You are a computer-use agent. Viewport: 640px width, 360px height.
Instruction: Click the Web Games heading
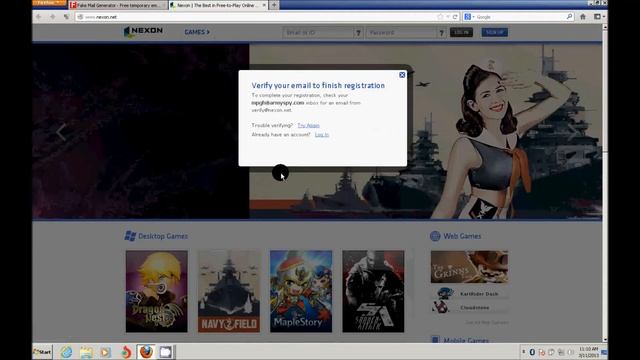click(x=462, y=236)
